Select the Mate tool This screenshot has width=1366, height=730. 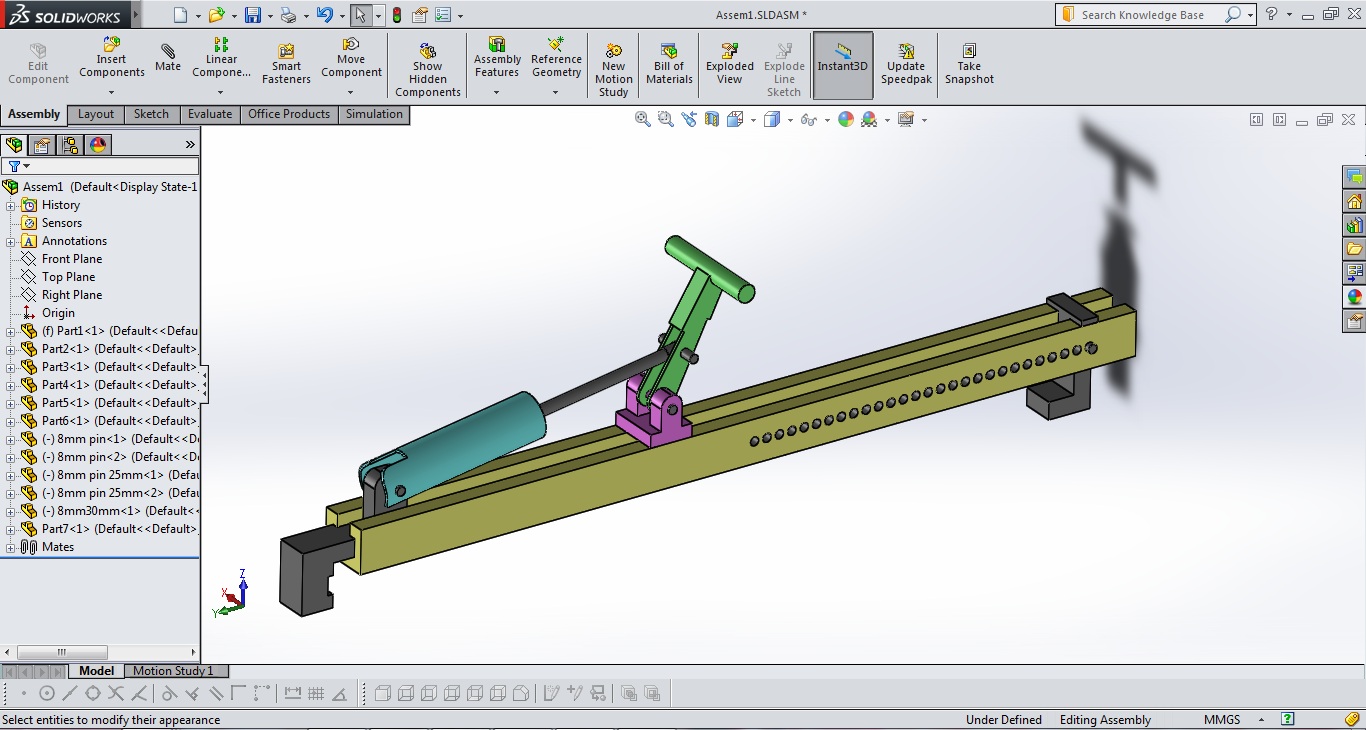168,58
